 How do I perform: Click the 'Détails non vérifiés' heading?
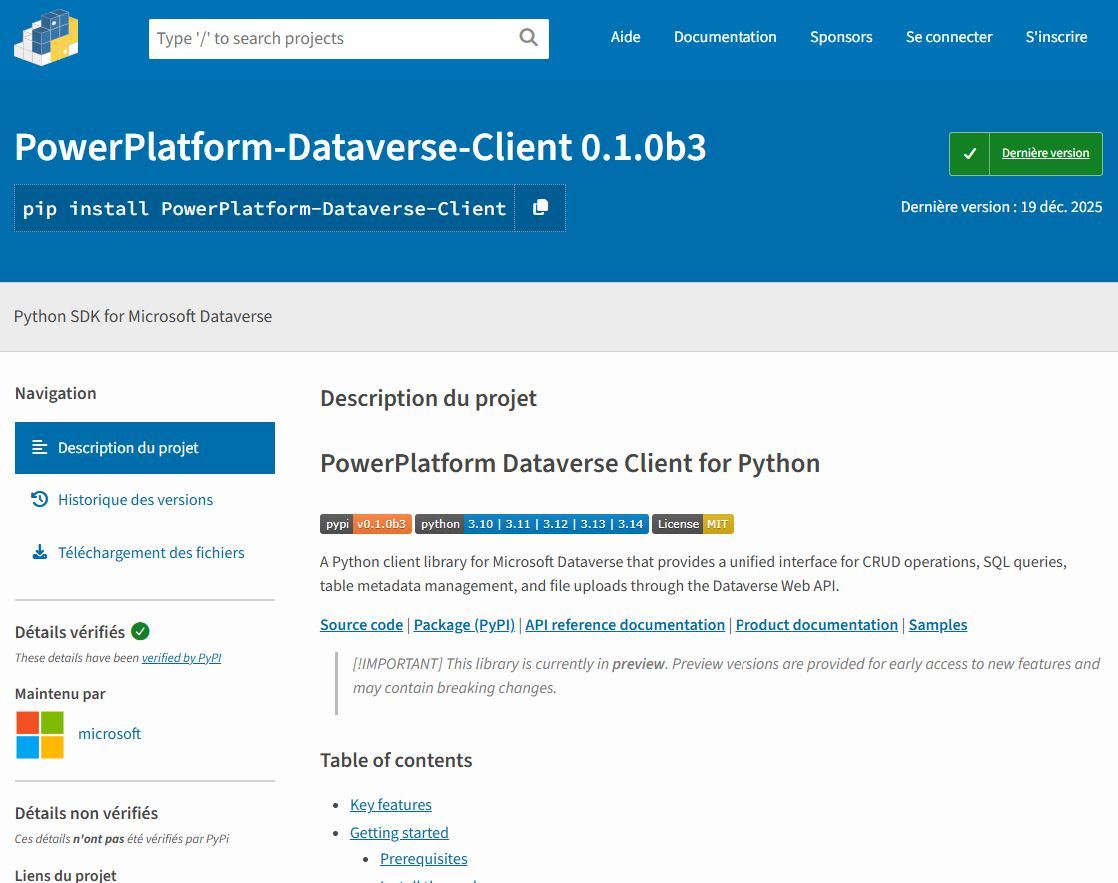(x=86, y=813)
